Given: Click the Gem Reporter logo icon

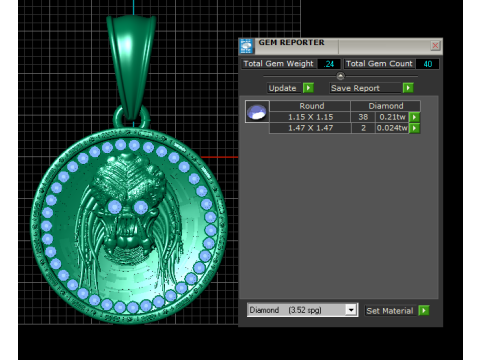Looking at the screenshot, I should [x=246, y=46].
